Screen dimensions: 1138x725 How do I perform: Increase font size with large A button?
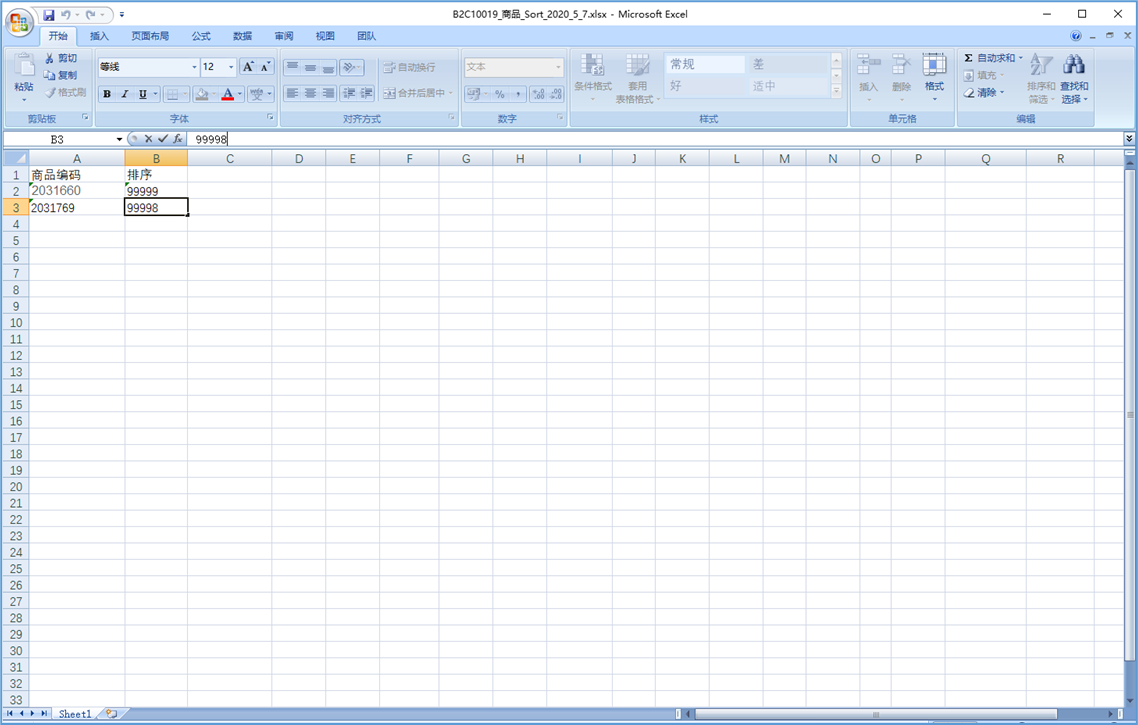(x=248, y=67)
